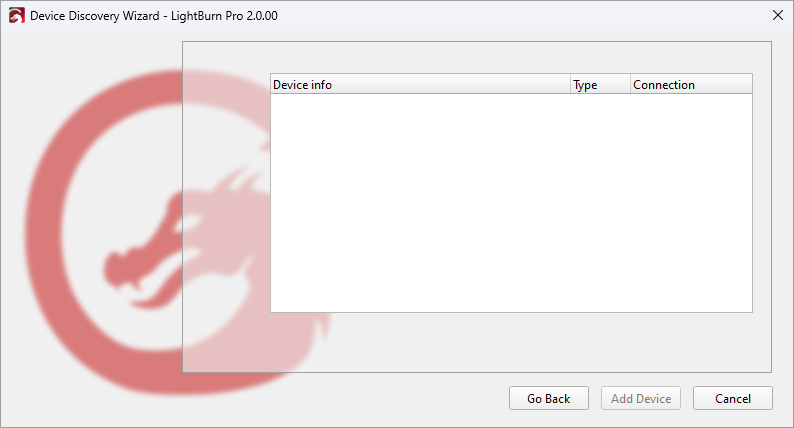
Task: Cancel the device discovery wizard
Action: [x=733, y=399]
